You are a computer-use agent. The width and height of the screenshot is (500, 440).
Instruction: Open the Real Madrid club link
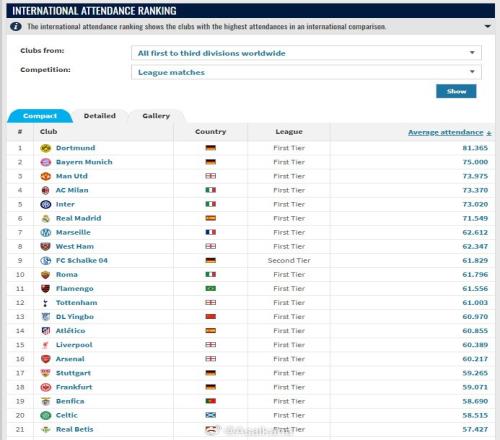(78, 218)
